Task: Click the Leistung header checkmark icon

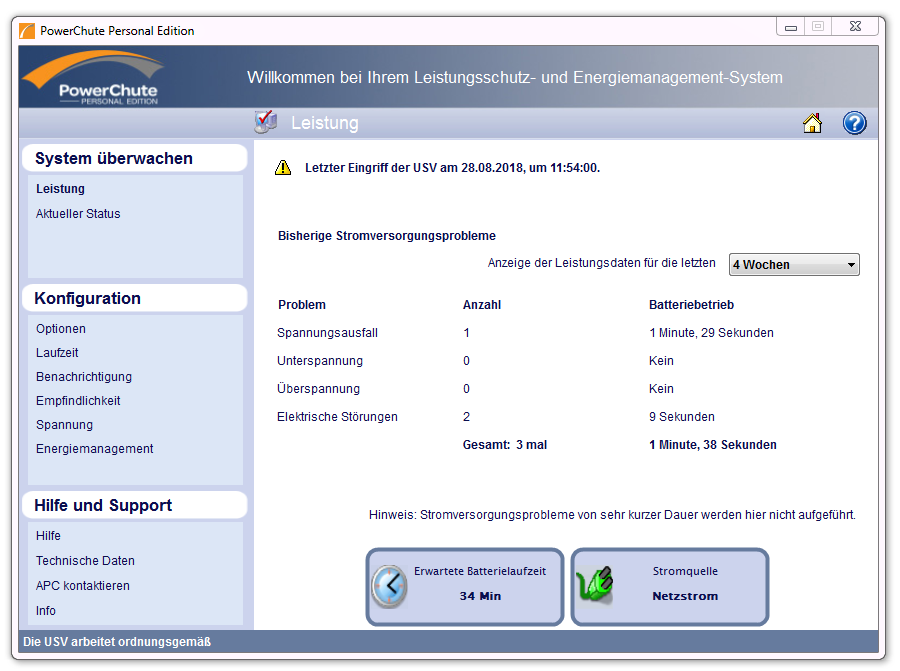Action: 266,122
